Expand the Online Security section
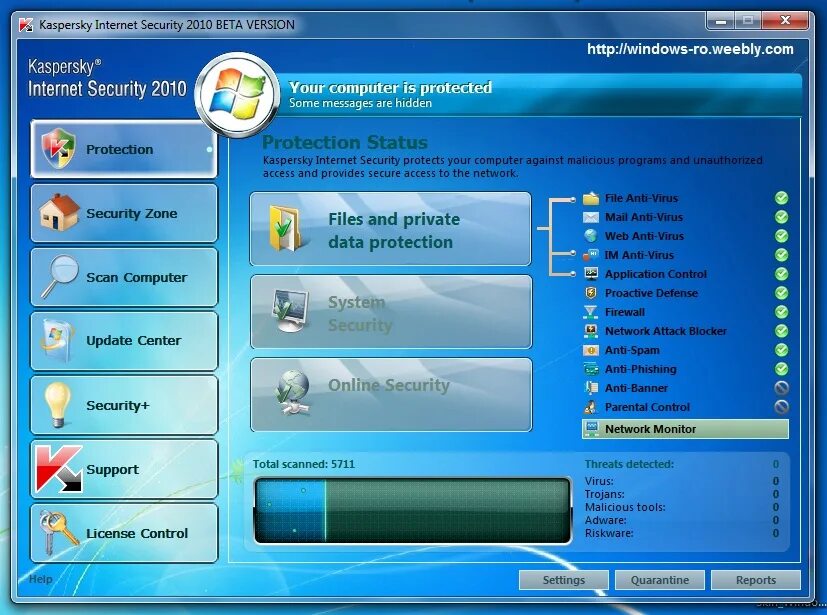The image size is (827, 615). point(391,395)
